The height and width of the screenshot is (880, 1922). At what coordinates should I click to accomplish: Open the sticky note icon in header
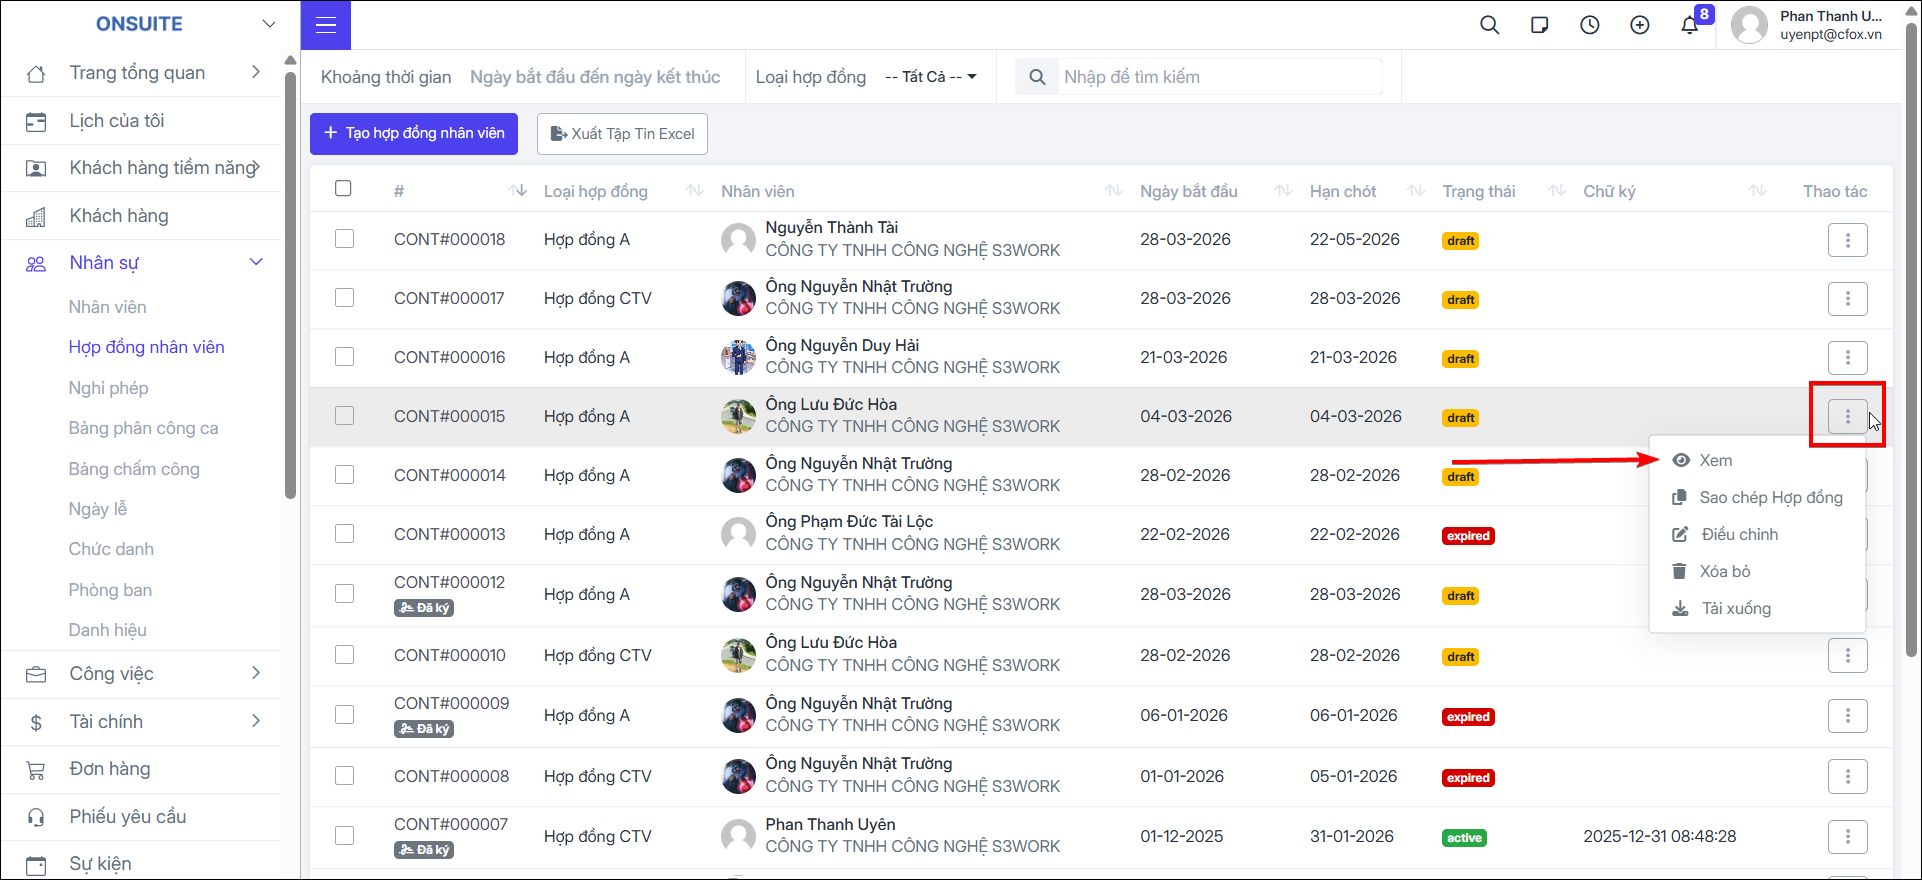pos(1540,25)
